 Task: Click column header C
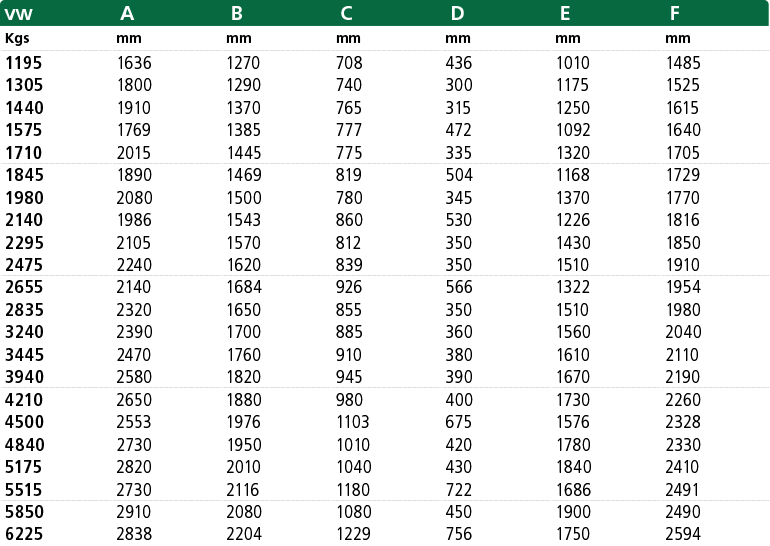coord(346,14)
